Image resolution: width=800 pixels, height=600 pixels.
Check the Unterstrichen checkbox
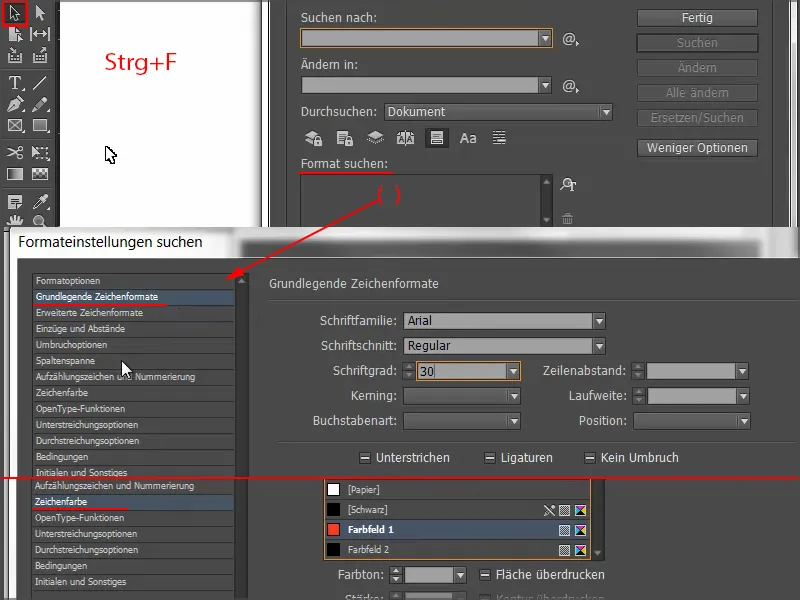click(365, 458)
